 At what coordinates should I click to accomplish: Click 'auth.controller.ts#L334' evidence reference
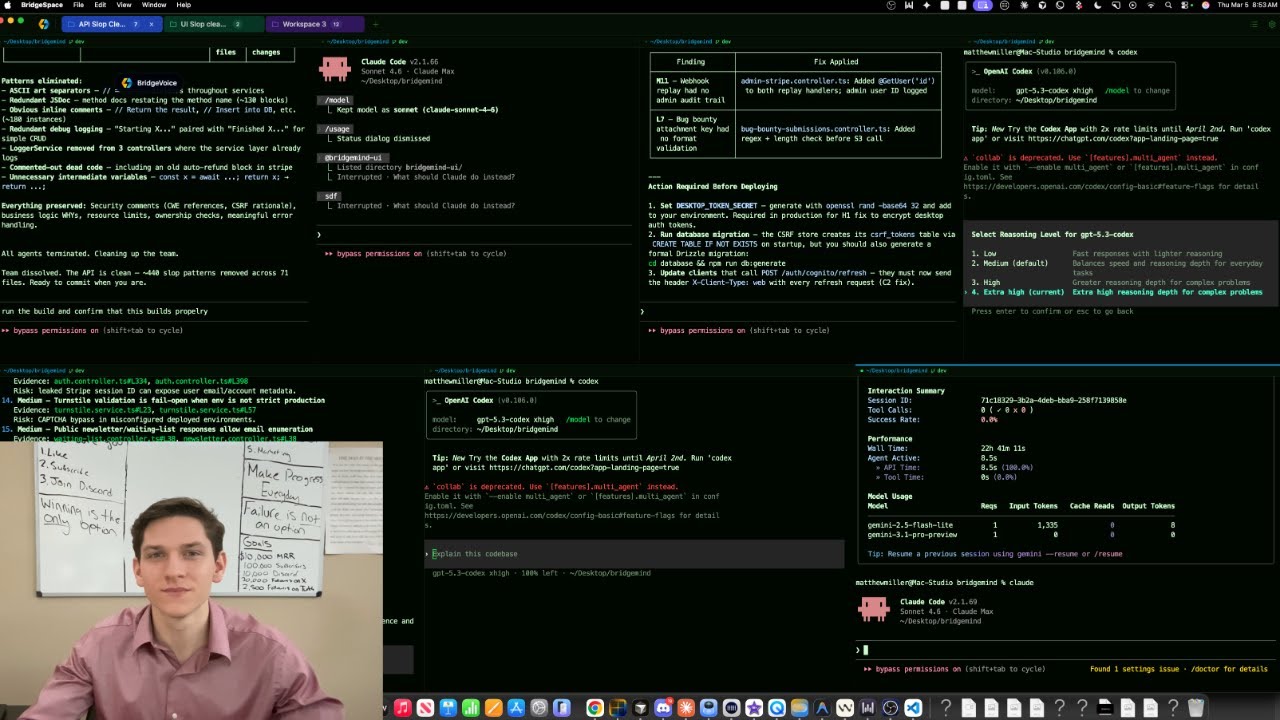99,381
